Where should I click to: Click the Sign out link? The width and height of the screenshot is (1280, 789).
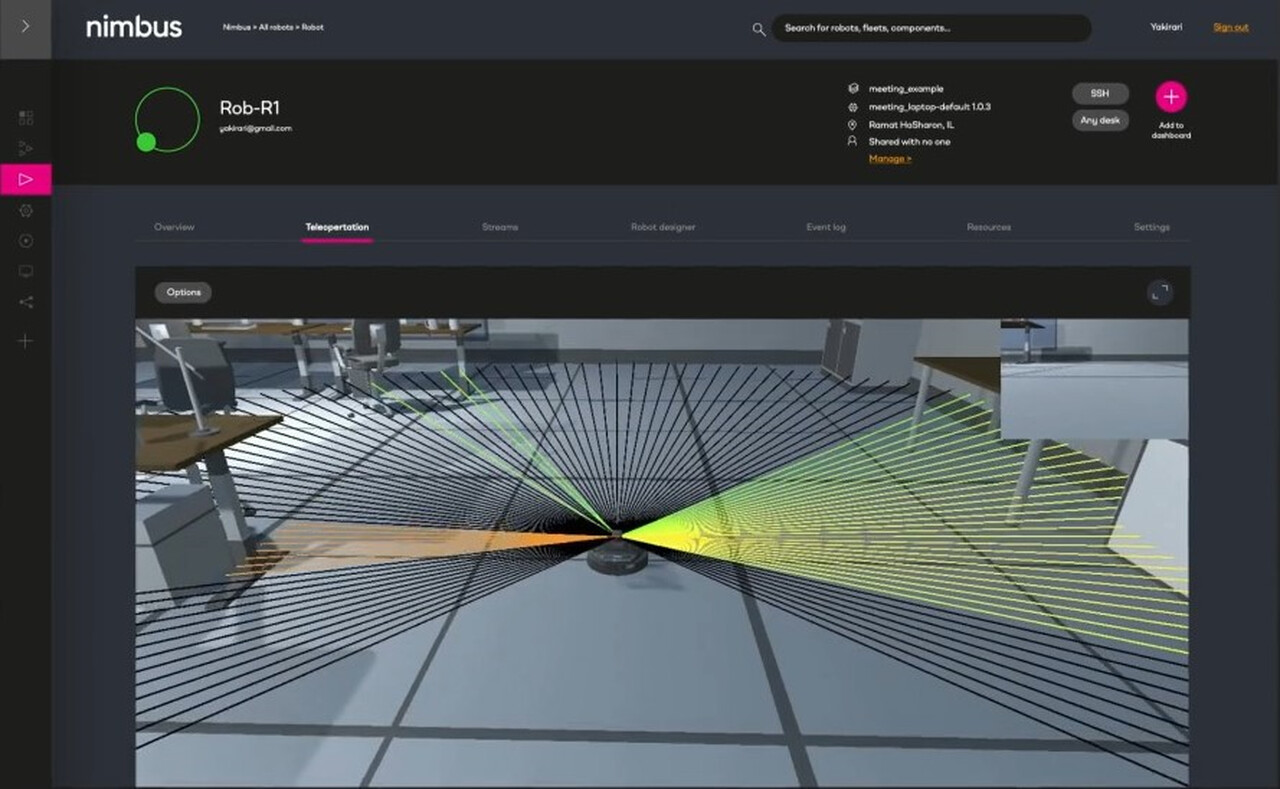coord(1231,27)
